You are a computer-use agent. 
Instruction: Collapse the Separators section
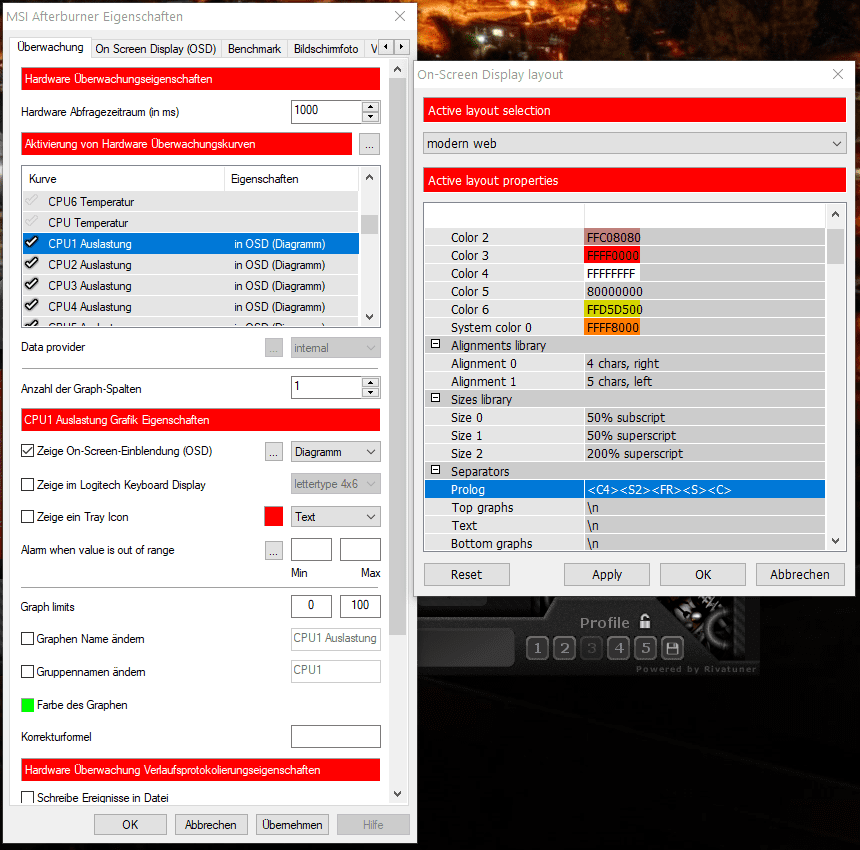tap(435, 470)
